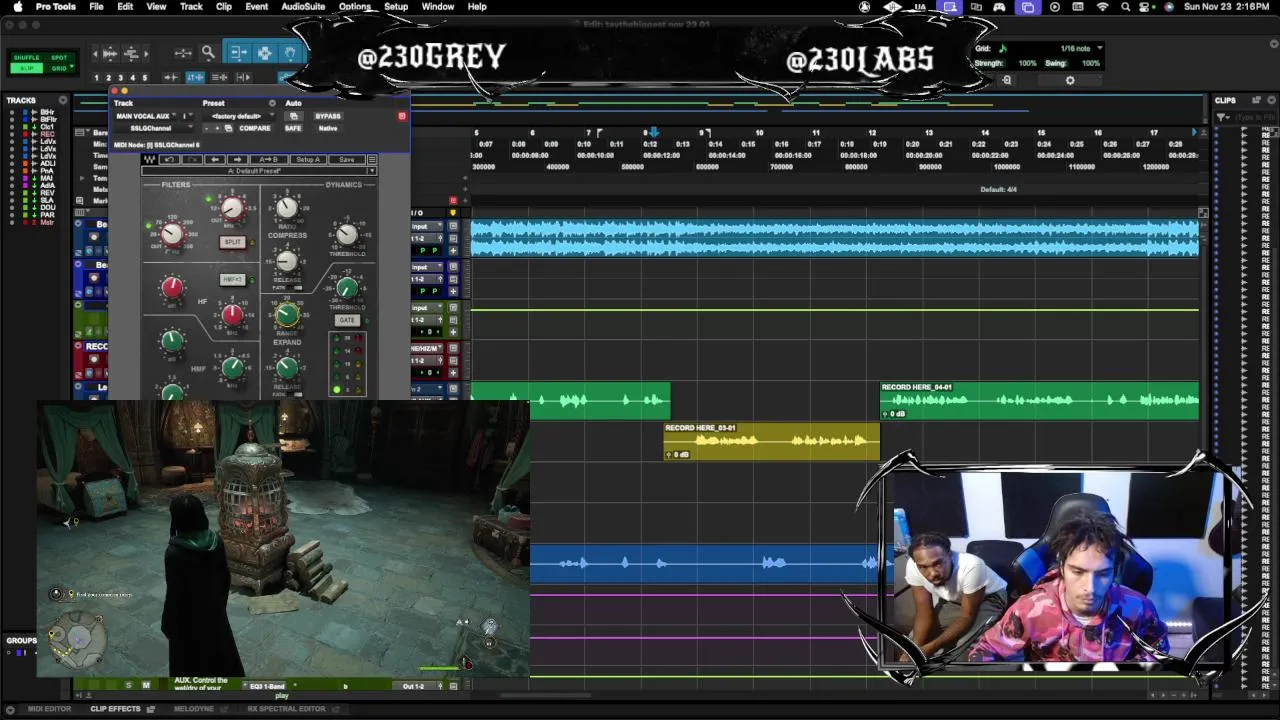
Task: Click the Waves logo in plugin toolbar
Action: click(x=149, y=160)
